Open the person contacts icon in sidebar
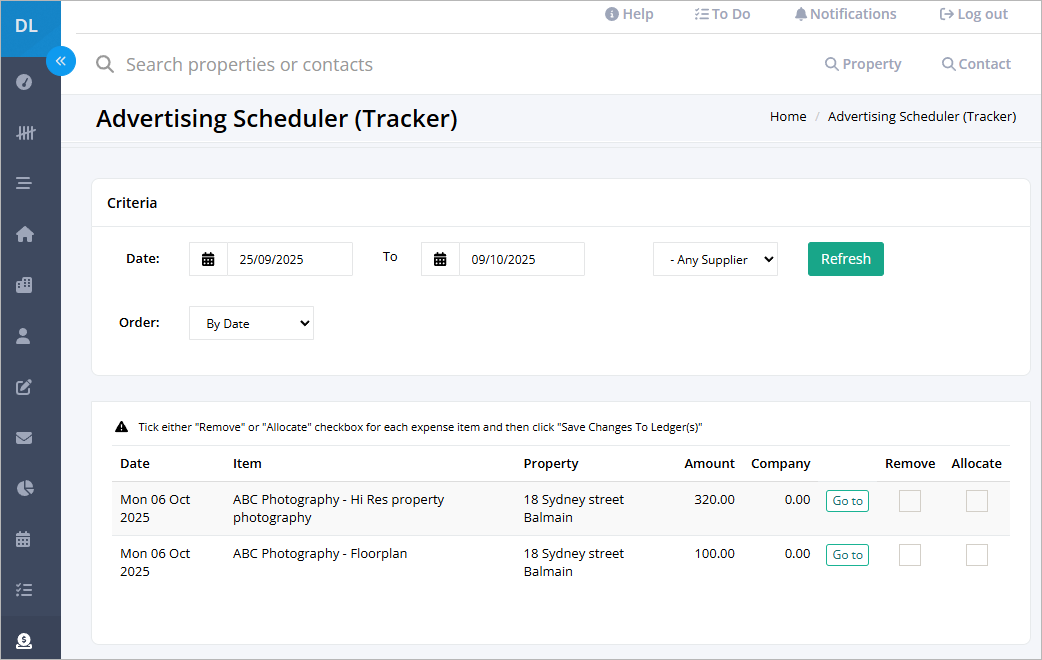The image size is (1042, 660). coord(23,336)
